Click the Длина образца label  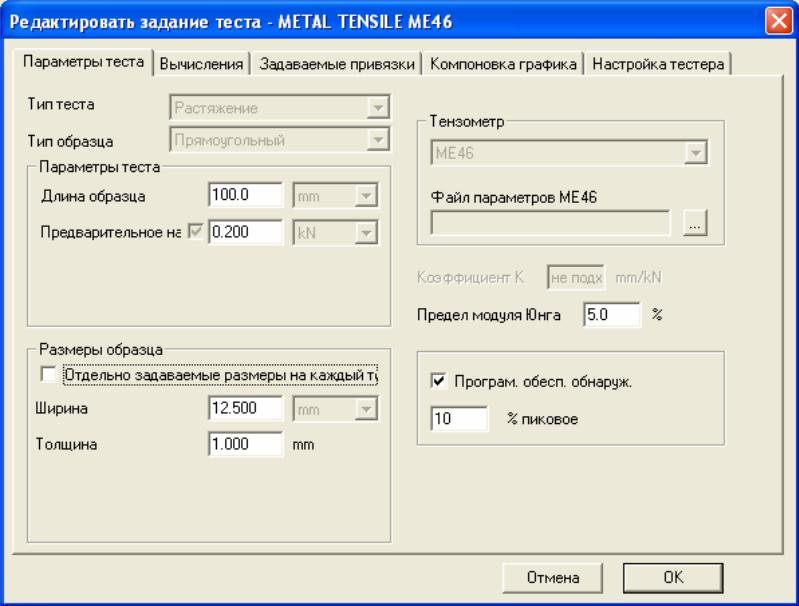93,196
